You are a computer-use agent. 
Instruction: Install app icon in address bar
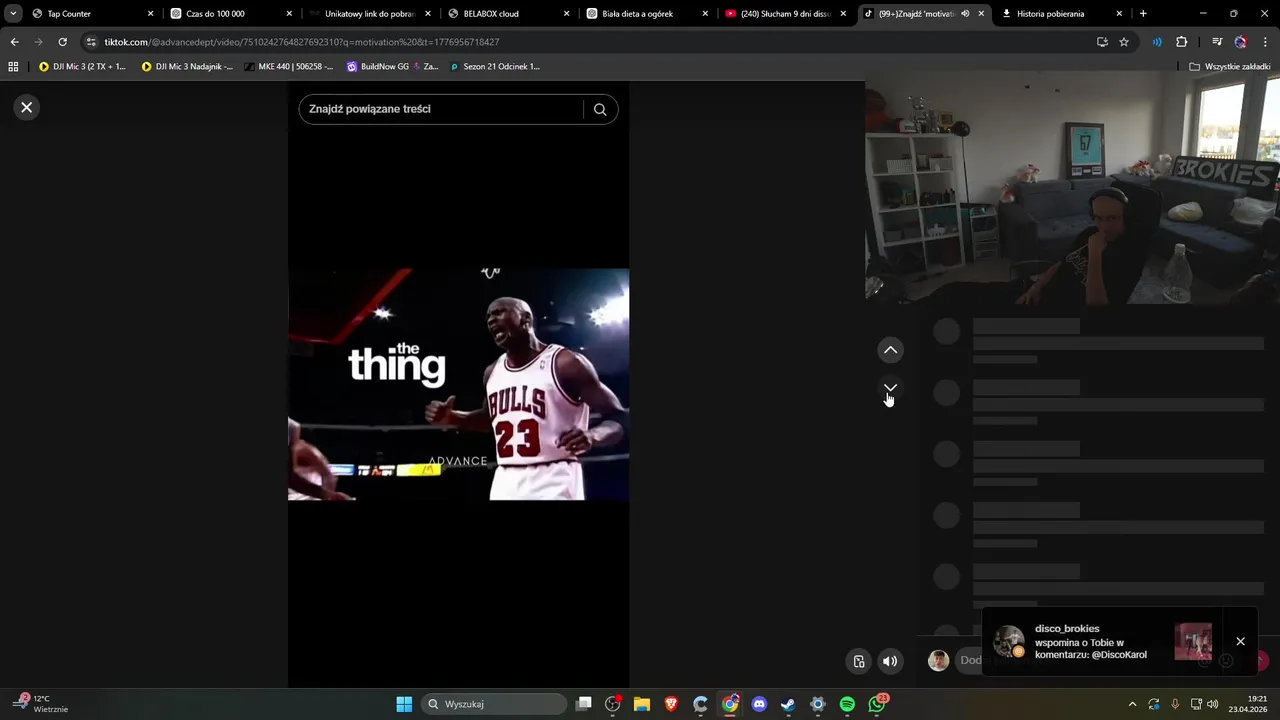point(1102,42)
